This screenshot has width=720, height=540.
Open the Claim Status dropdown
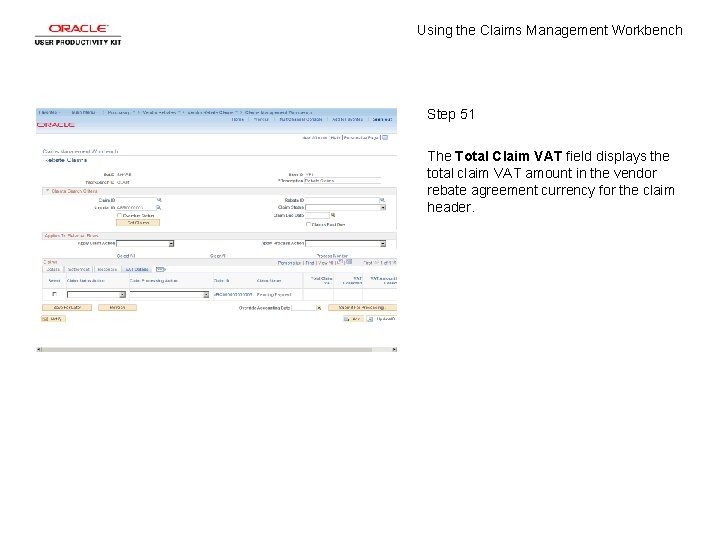pos(345,208)
